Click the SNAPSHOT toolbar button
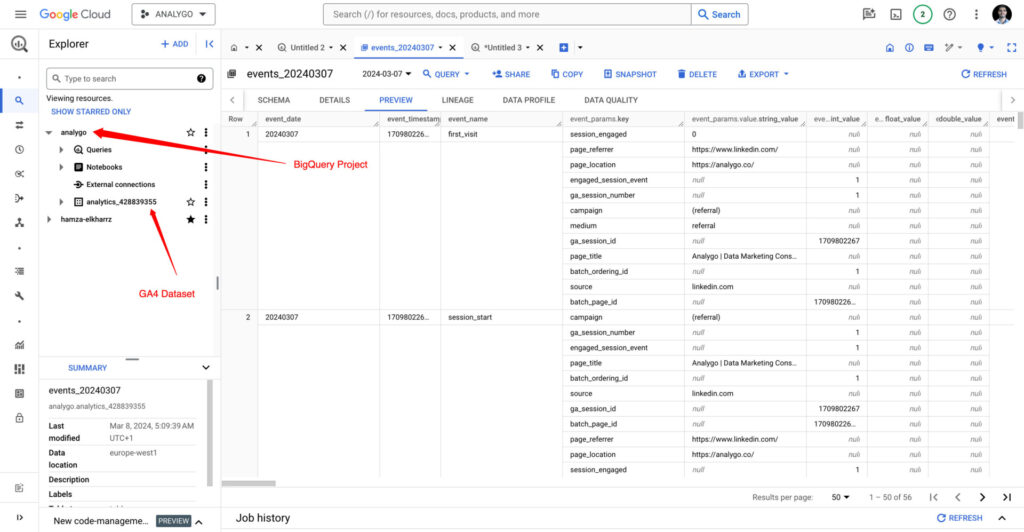This screenshot has width=1024, height=532. (630, 74)
